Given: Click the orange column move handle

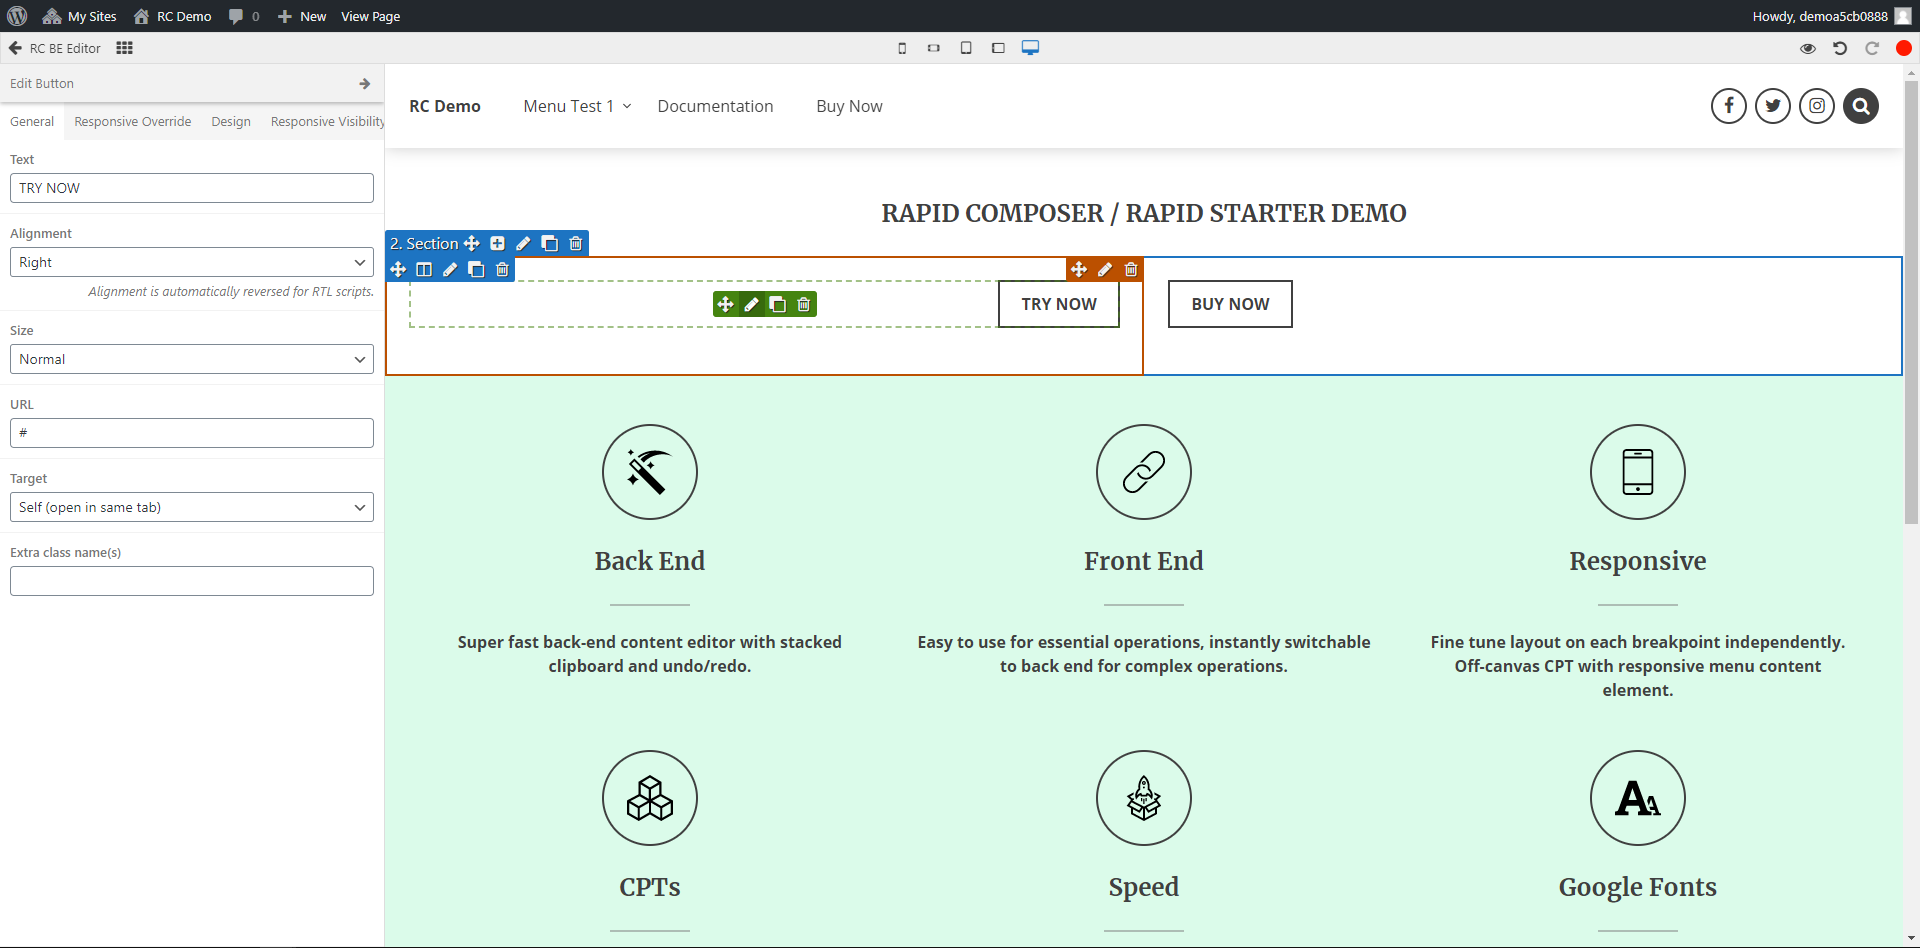Looking at the screenshot, I should point(1079,269).
